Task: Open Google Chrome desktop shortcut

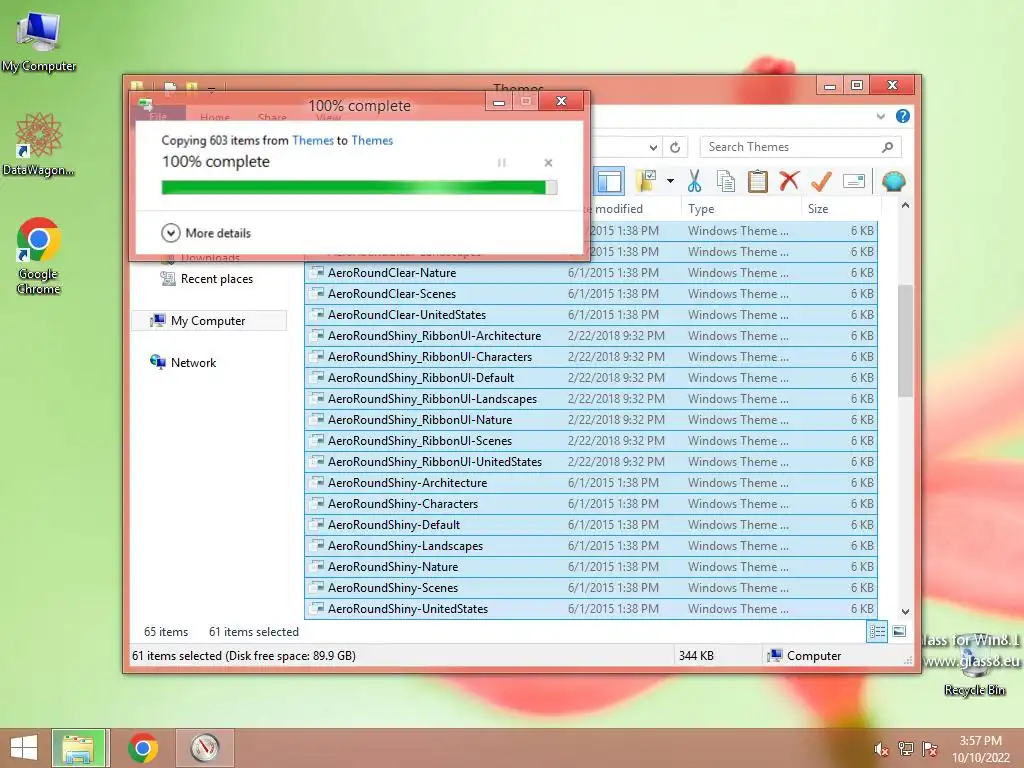Action: tap(39, 255)
